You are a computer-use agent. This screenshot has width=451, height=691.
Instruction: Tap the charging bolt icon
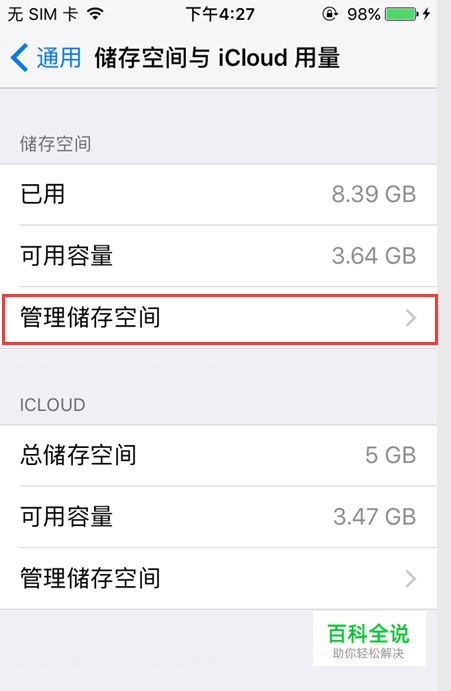(426, 14)
